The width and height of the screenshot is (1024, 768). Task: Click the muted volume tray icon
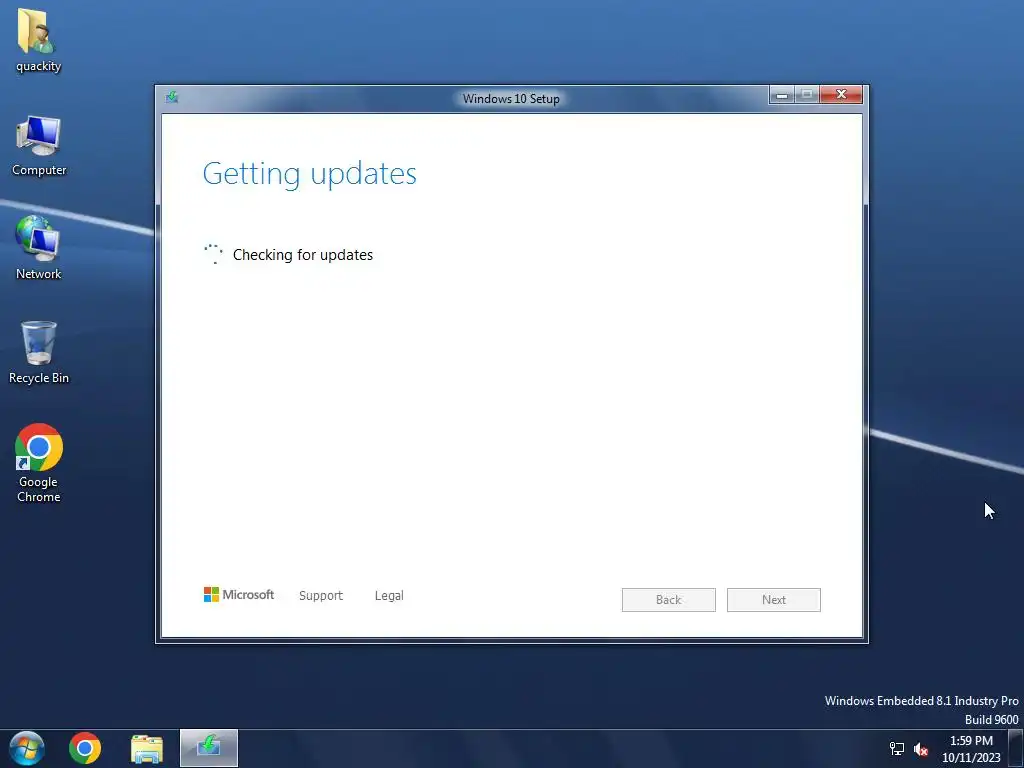[x=921, y=749]
